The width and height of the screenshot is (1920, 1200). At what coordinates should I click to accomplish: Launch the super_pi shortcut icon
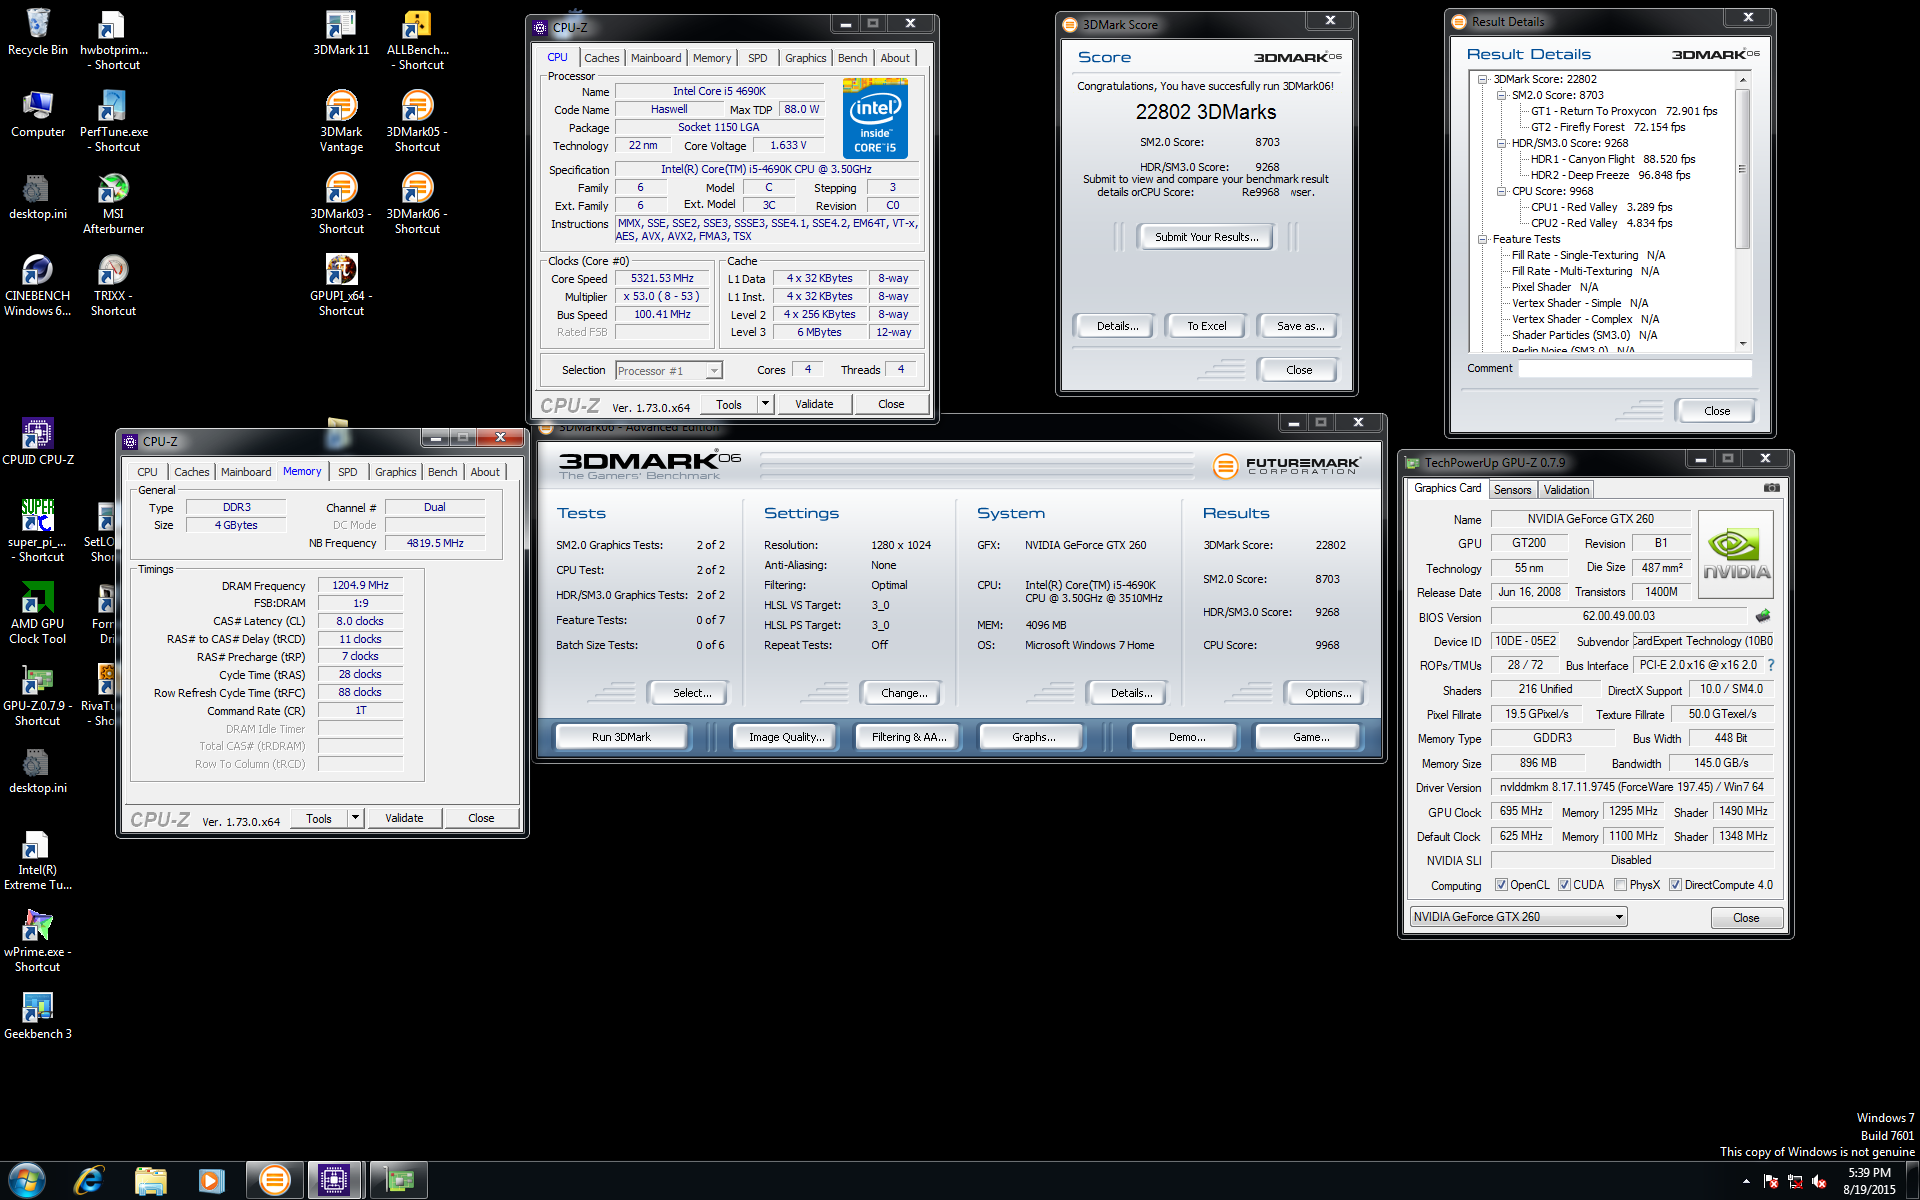pos(37,532)
